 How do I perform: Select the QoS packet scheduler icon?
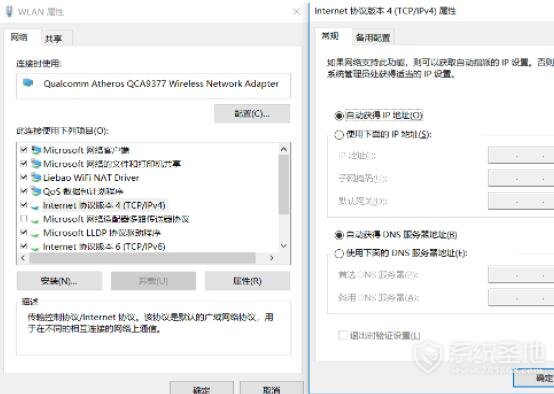(36, 191)
